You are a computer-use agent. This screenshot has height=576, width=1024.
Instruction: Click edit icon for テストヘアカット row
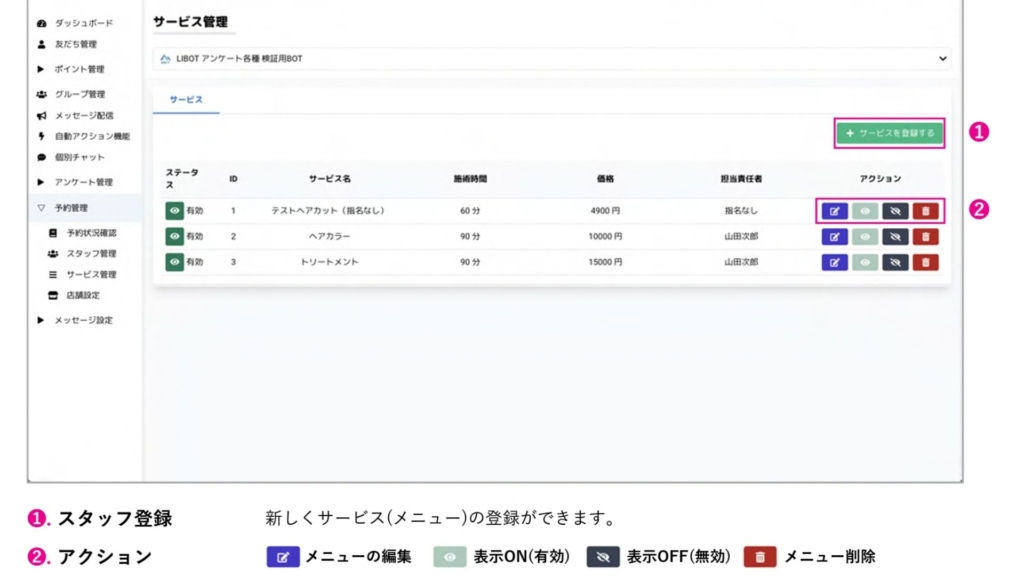point(834,211)
